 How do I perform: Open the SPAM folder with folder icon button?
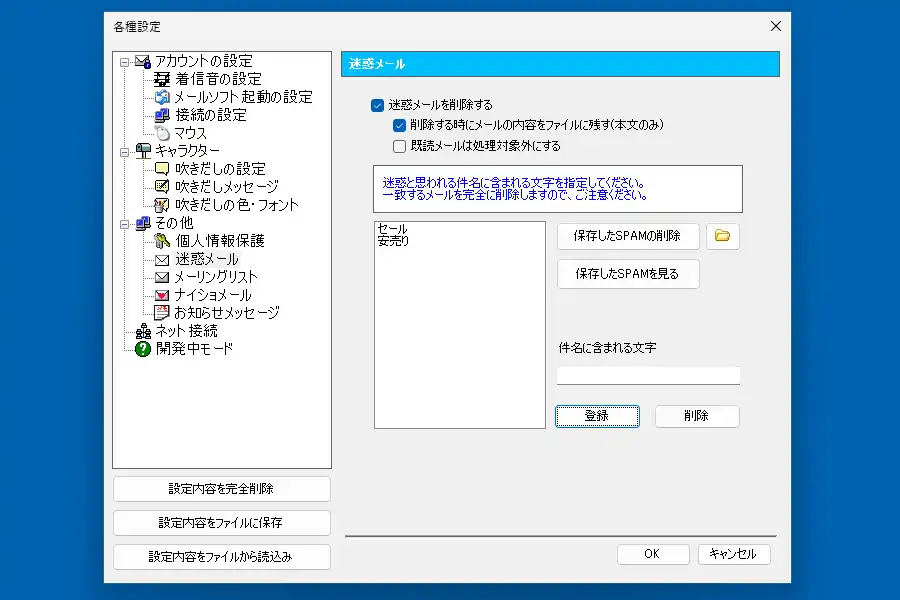[x=723, y=236]
